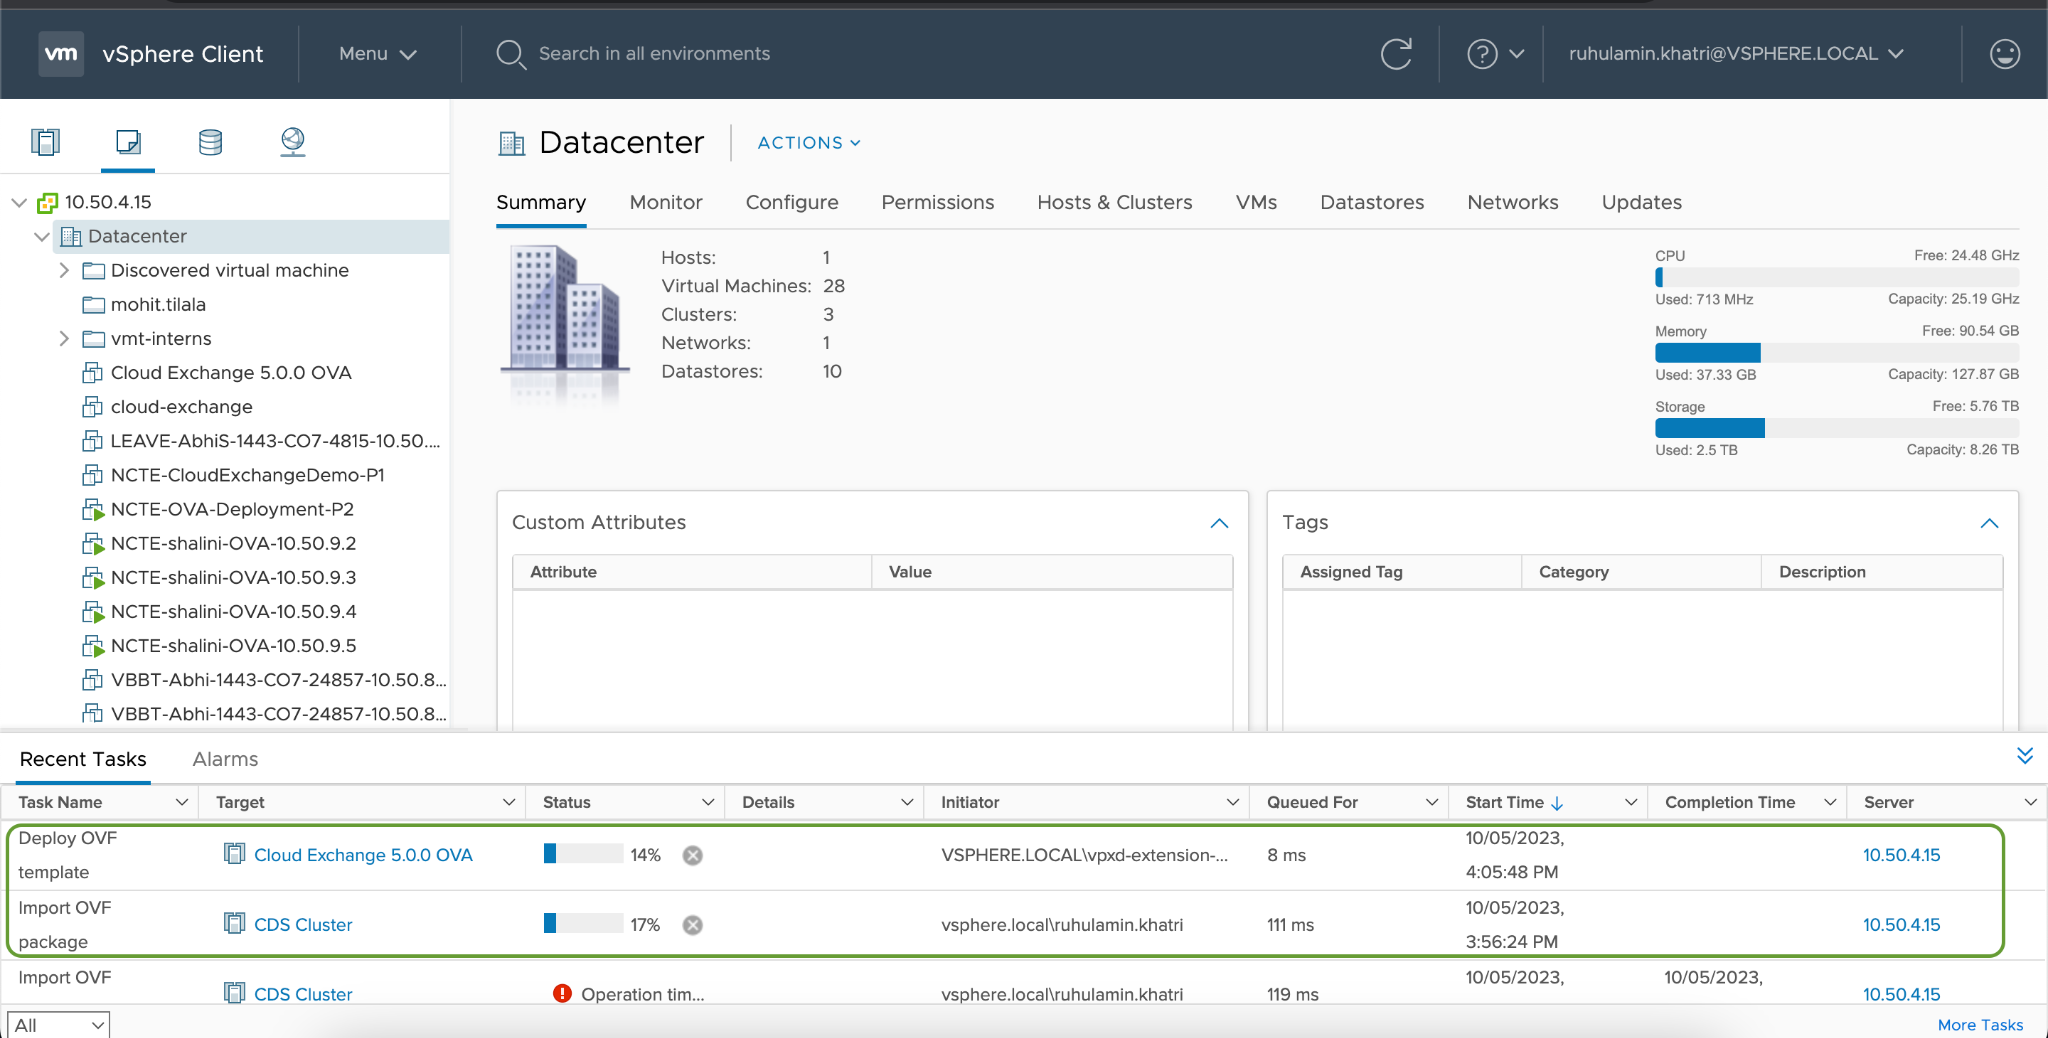Switch to VMs and Templates inventory view icon
This screenshot has height=1038, width=2048.
pos(128,142)
